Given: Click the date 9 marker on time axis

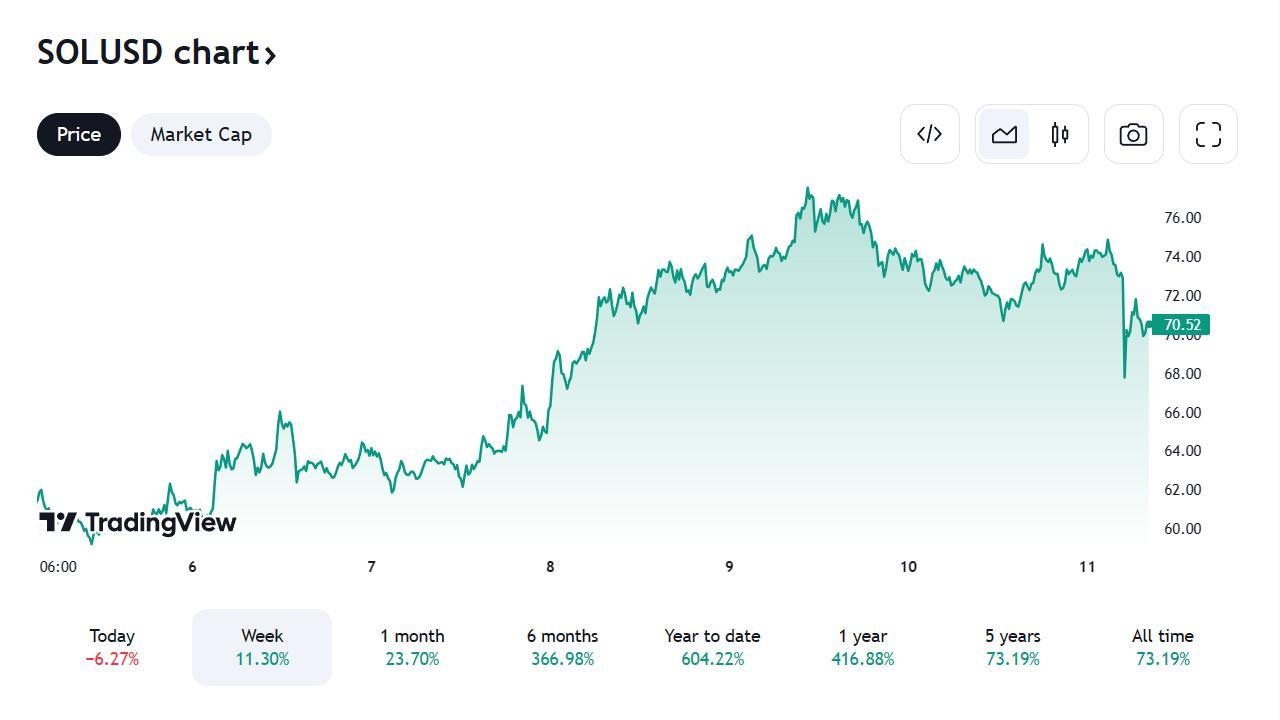Looking at the screenshot, I should click(729, 567).
